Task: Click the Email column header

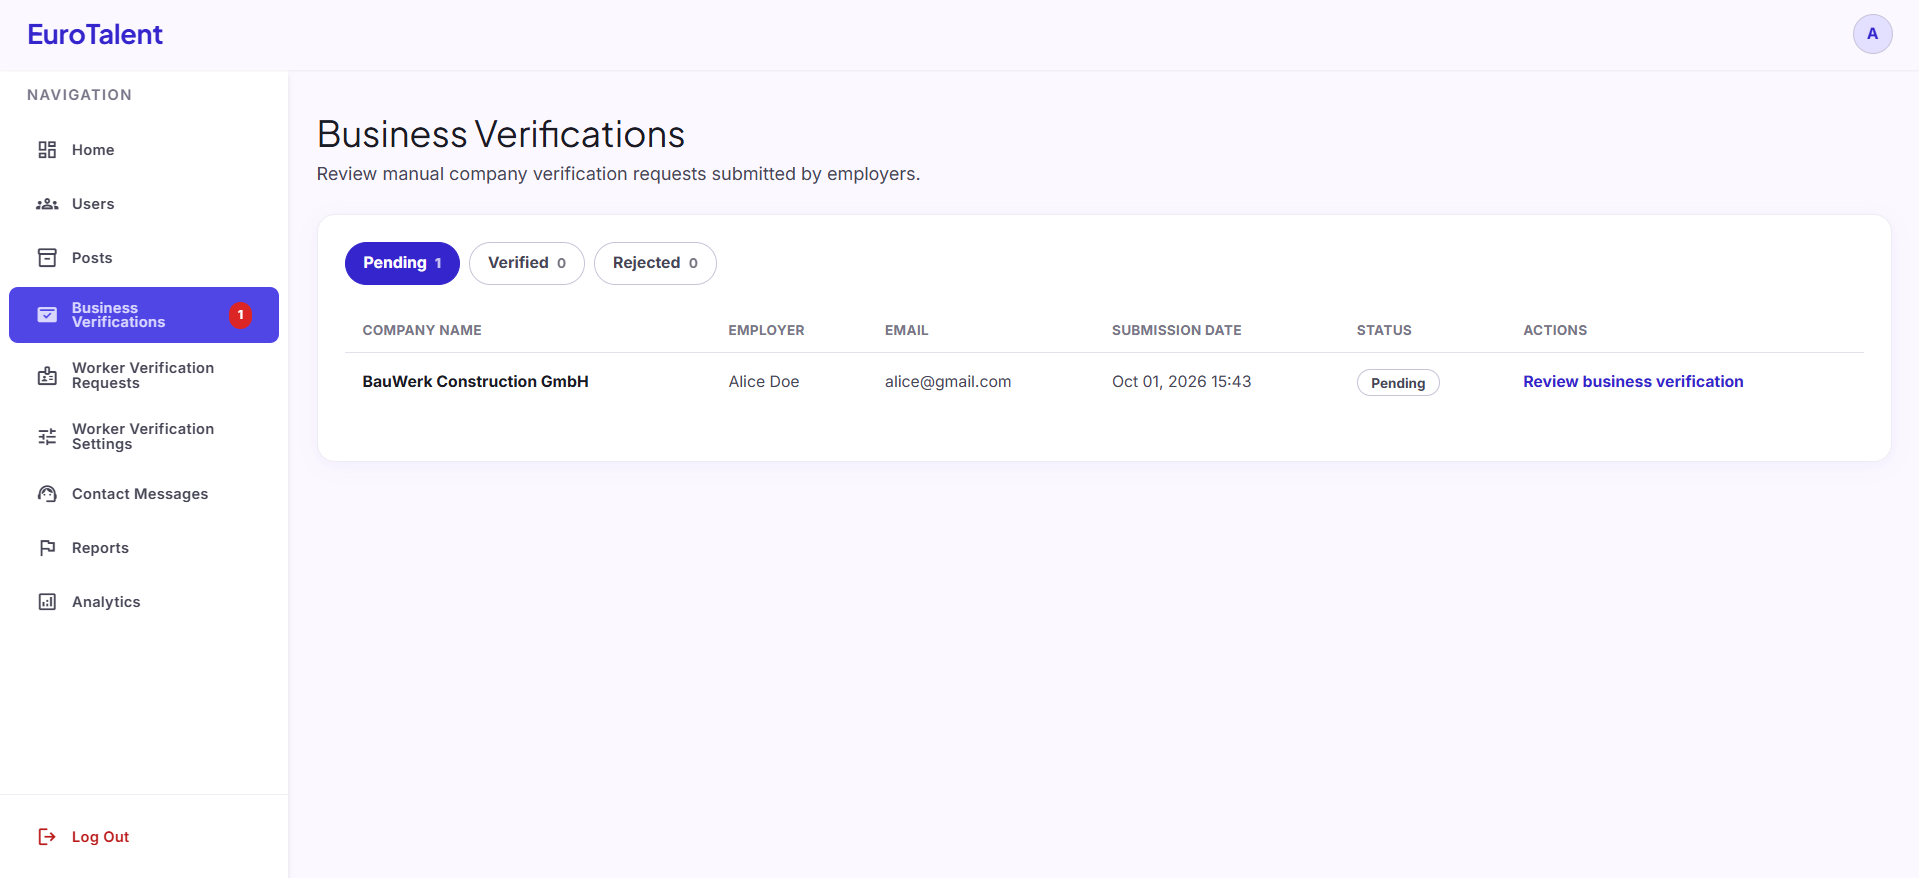Action: [x=906, y=330]
